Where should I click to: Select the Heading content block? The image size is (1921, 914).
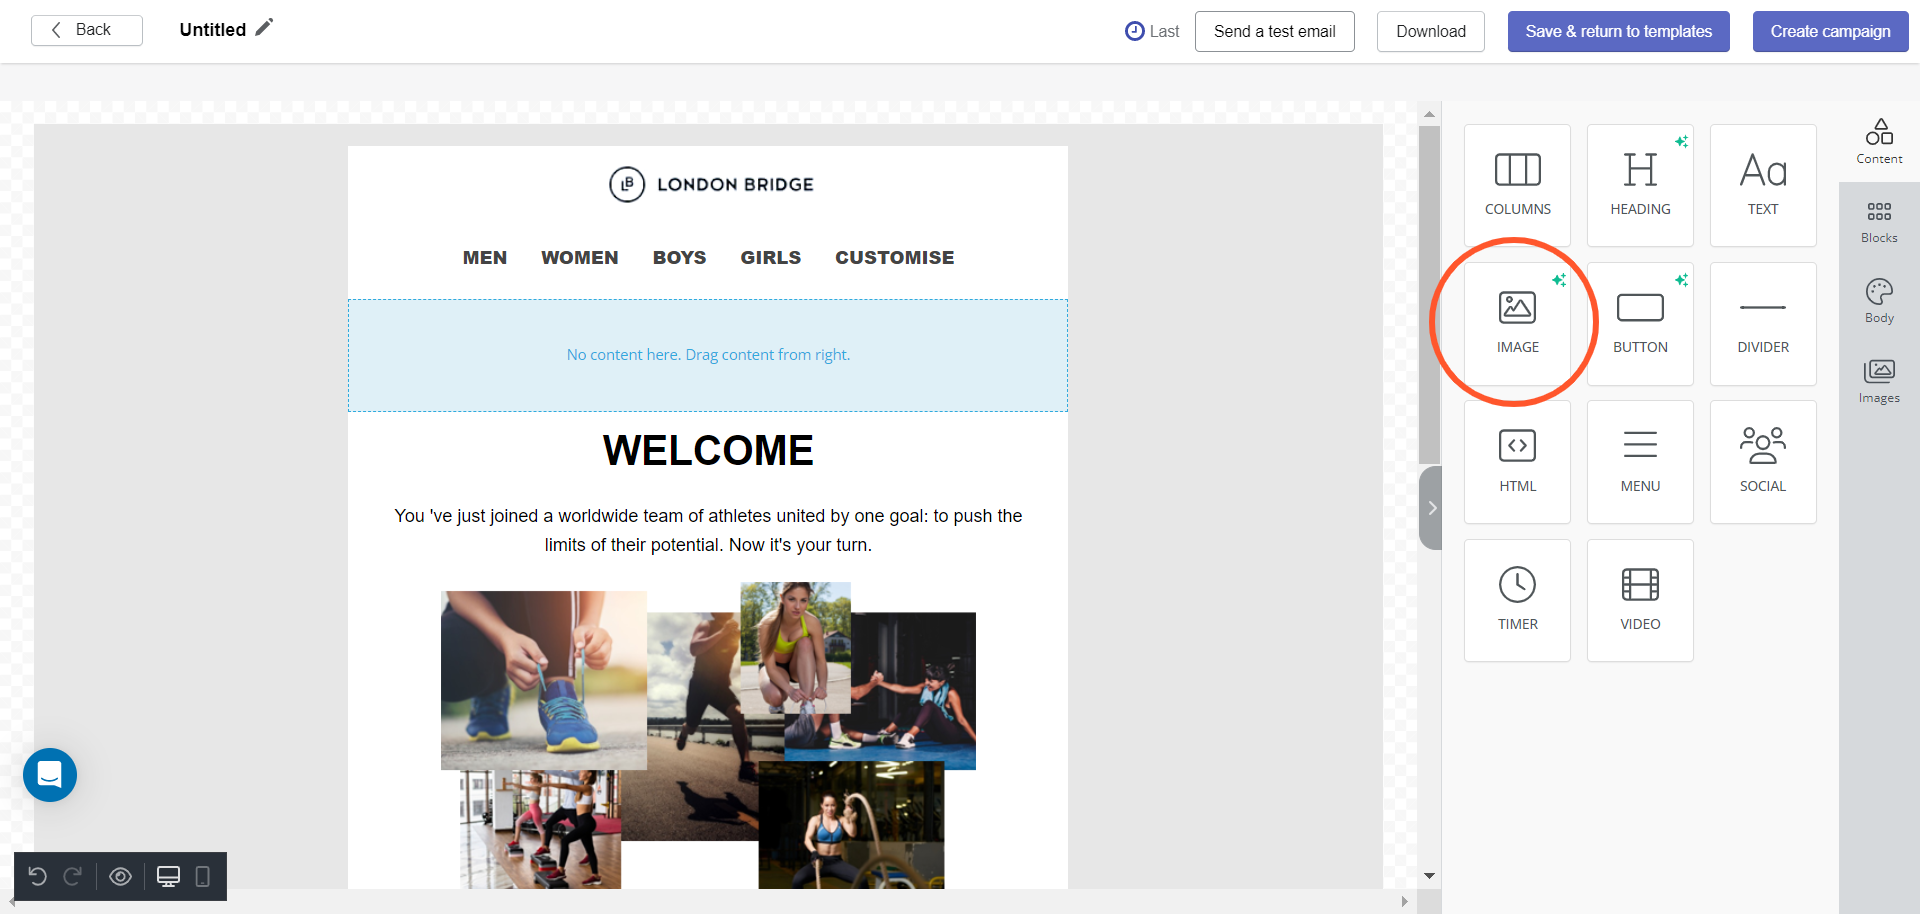pyautogui.click(x=1640, y=185)
